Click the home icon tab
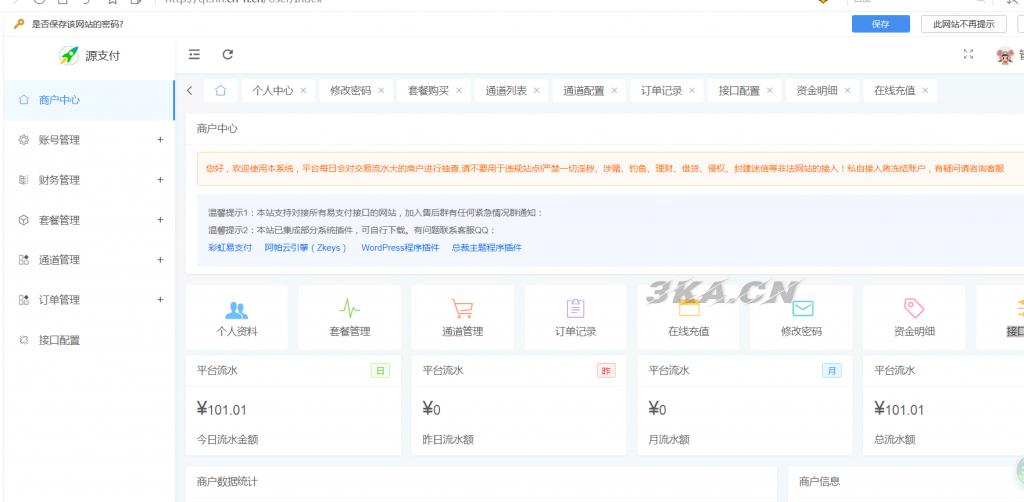 pyautogui.click(x=220, y=90)
